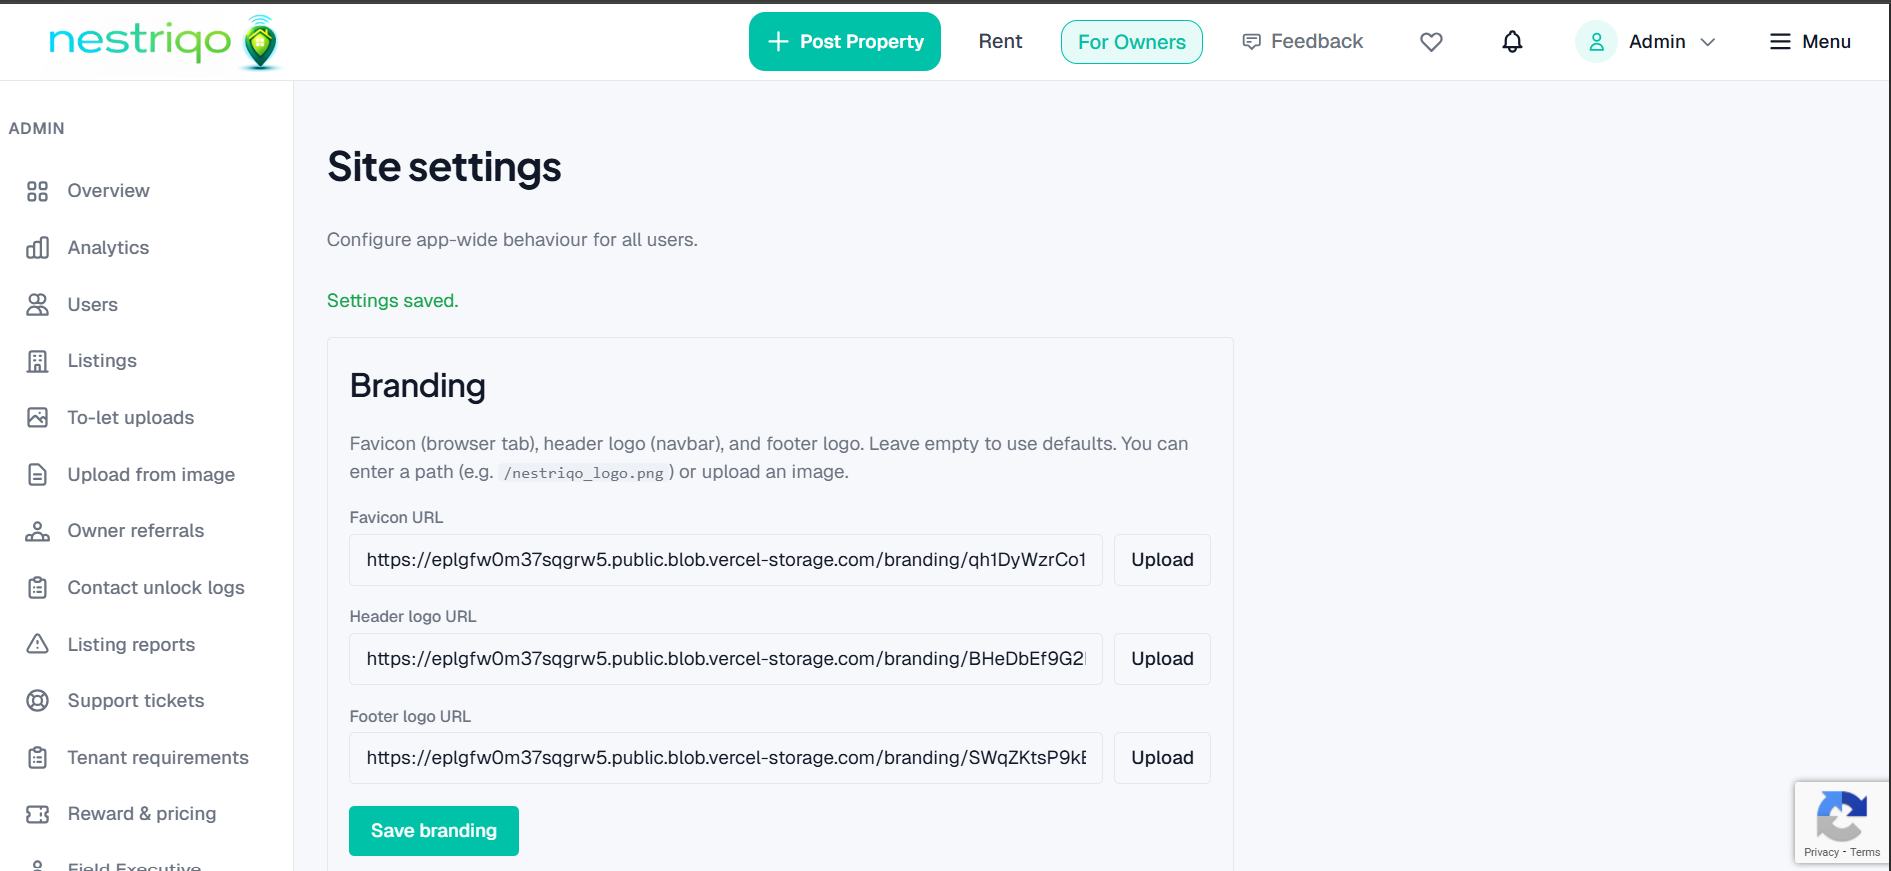
Task: Open the Analytics section in the admin sidebar
Action: point(108,247)
